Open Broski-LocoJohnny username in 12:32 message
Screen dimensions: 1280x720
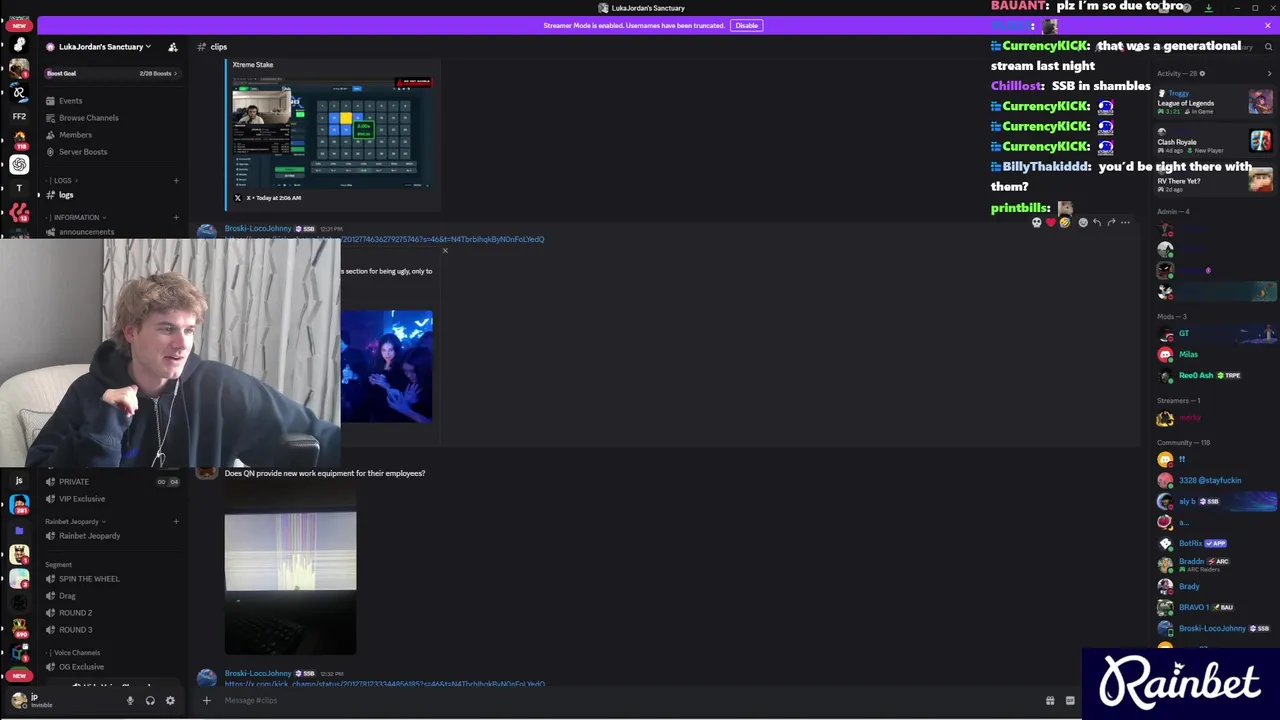[x=258, y=674]
